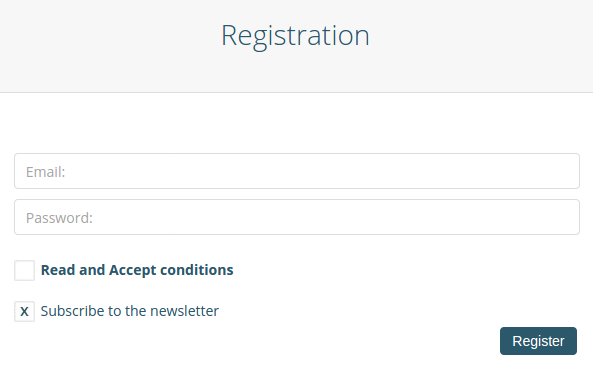Click the far right end of Password field

point(567,217)
